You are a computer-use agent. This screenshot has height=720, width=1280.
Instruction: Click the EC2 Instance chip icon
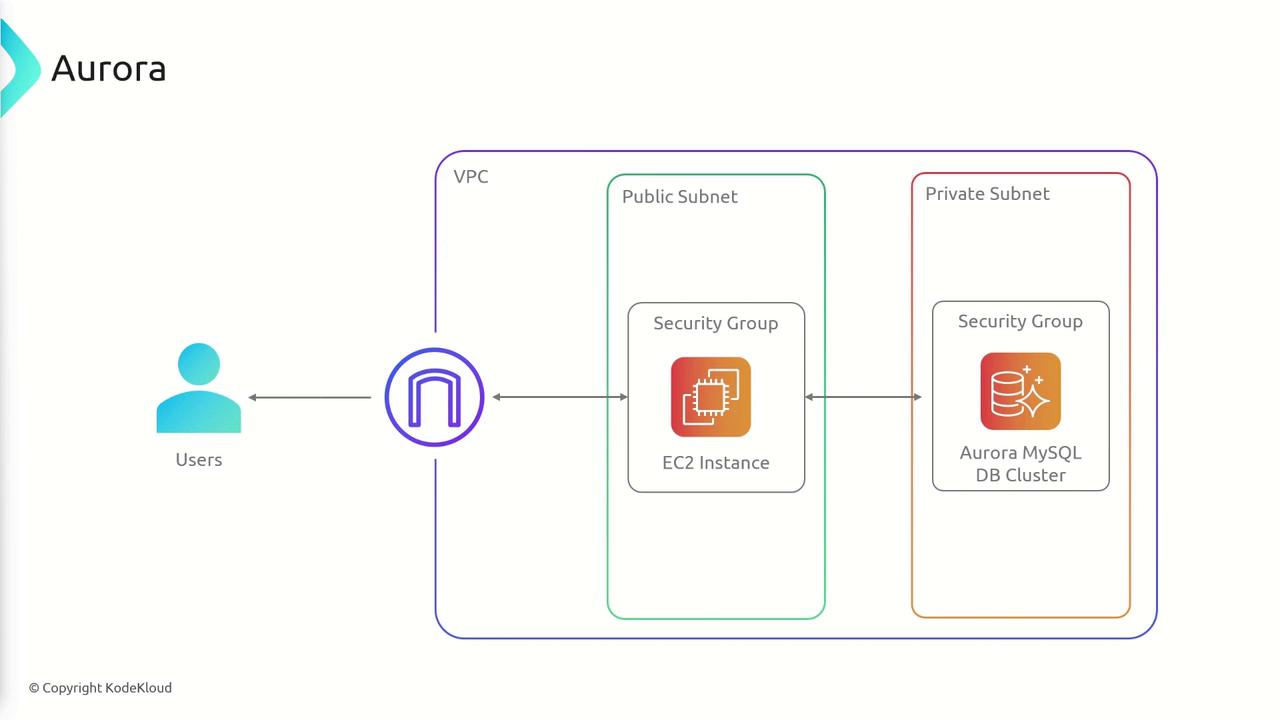711,397
